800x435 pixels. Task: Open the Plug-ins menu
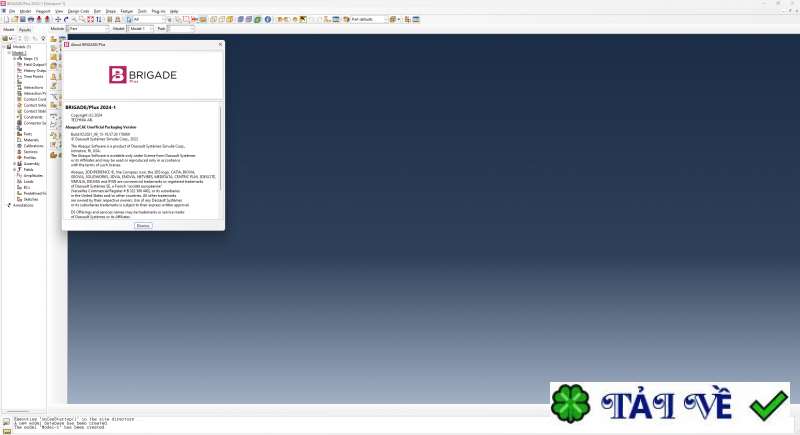pos(158,11)
